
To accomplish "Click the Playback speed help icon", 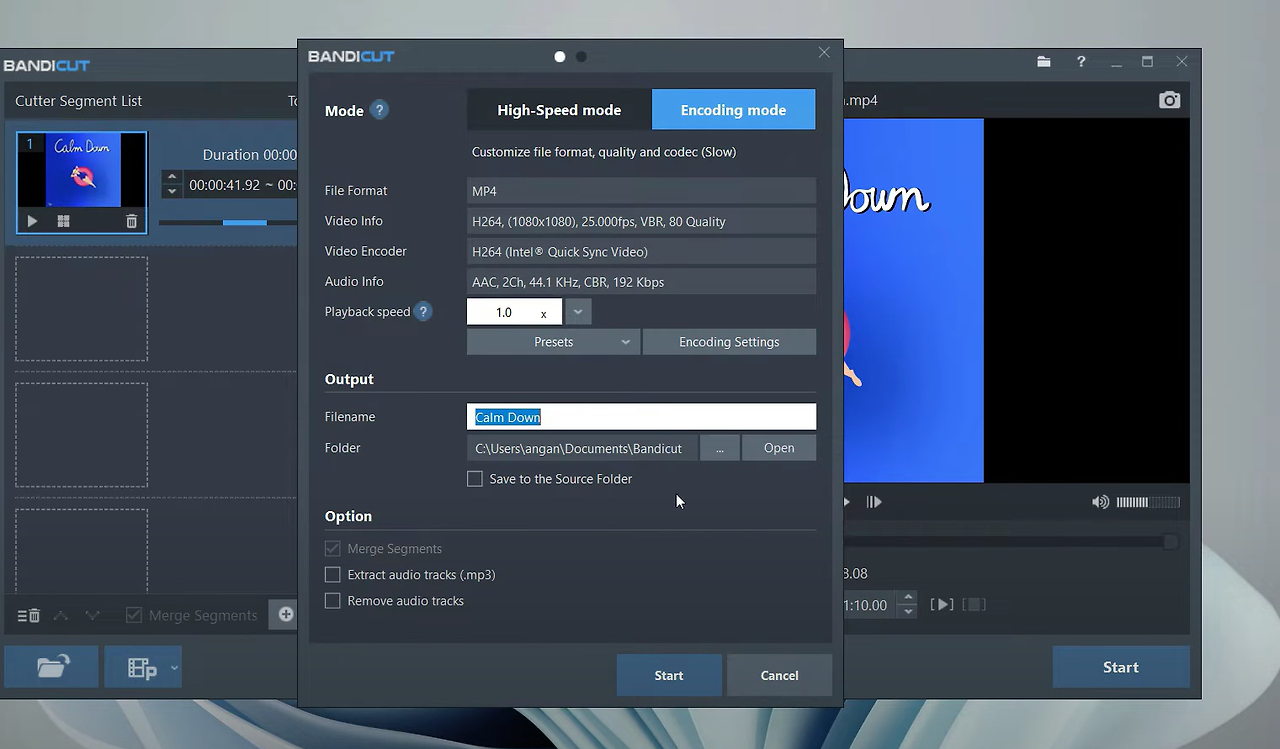I will click(x=423, y=312).
